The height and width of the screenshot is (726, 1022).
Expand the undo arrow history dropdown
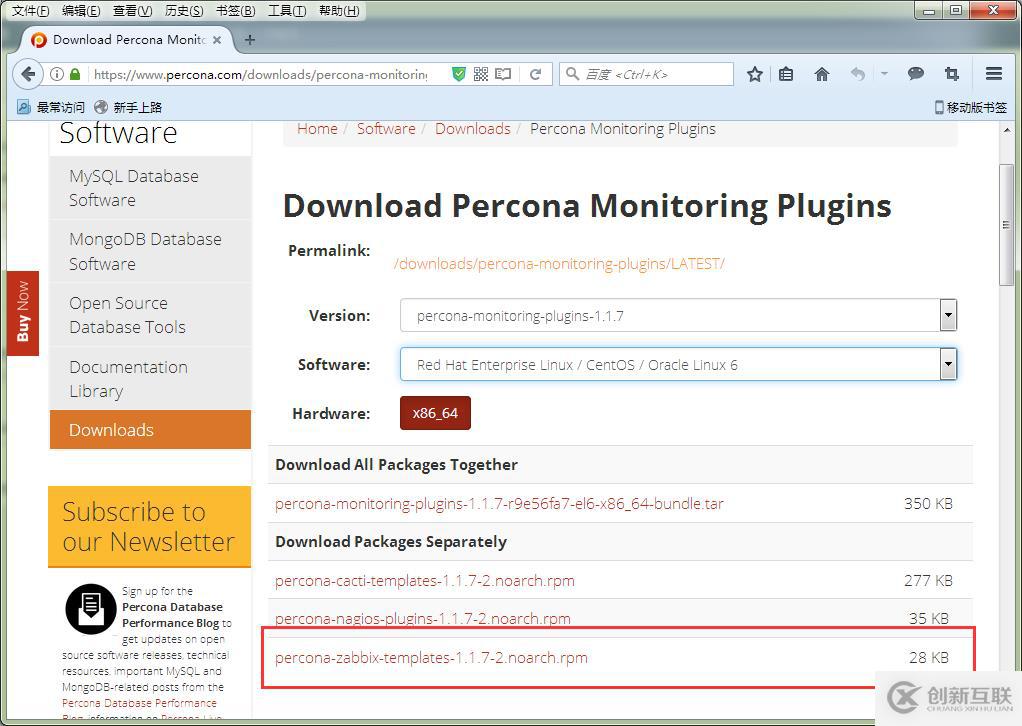pos(884,73)
